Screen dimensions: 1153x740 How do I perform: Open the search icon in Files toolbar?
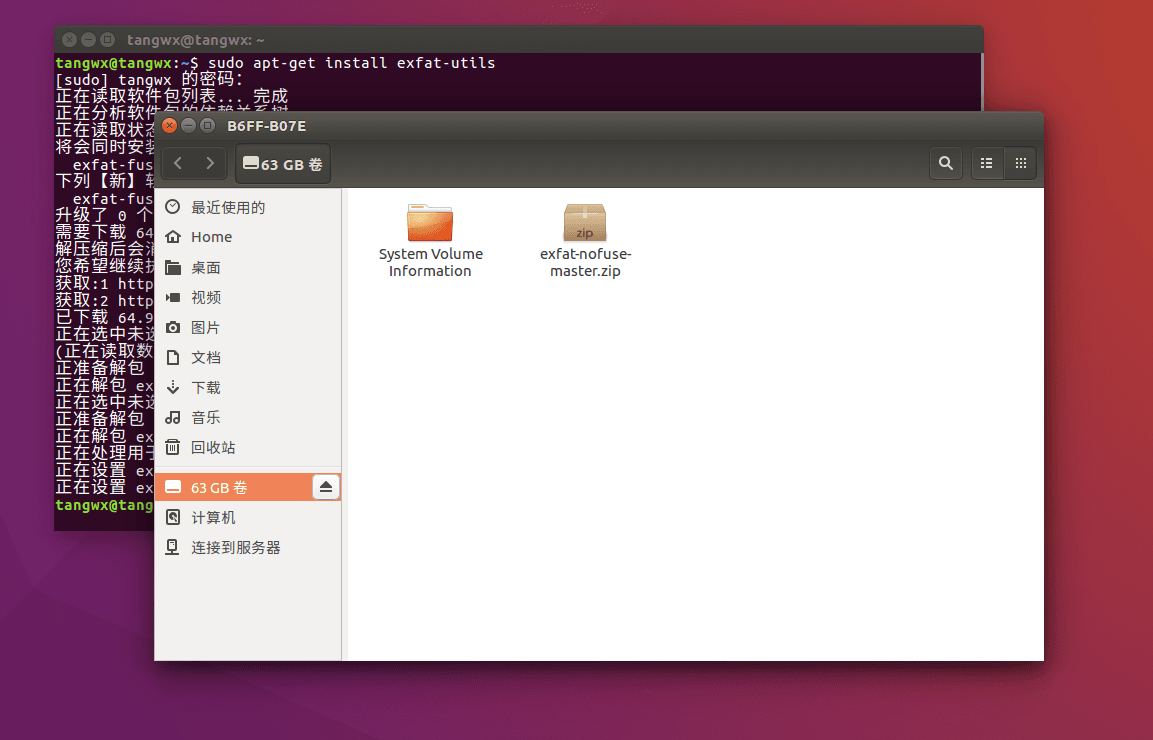coord(945,163)
